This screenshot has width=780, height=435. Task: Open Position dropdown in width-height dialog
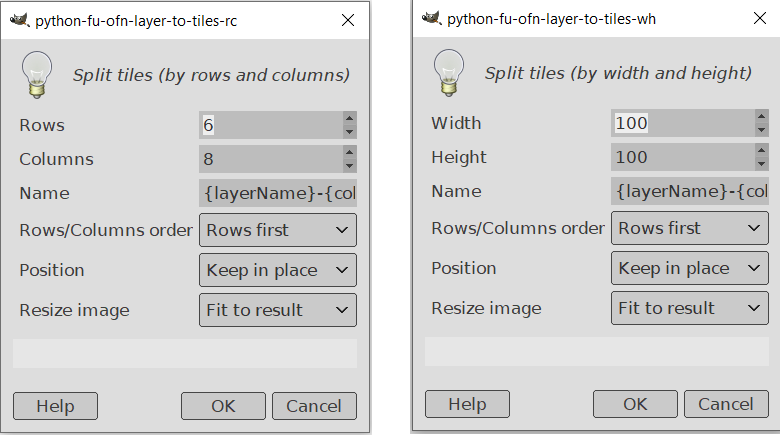point(689,268)
